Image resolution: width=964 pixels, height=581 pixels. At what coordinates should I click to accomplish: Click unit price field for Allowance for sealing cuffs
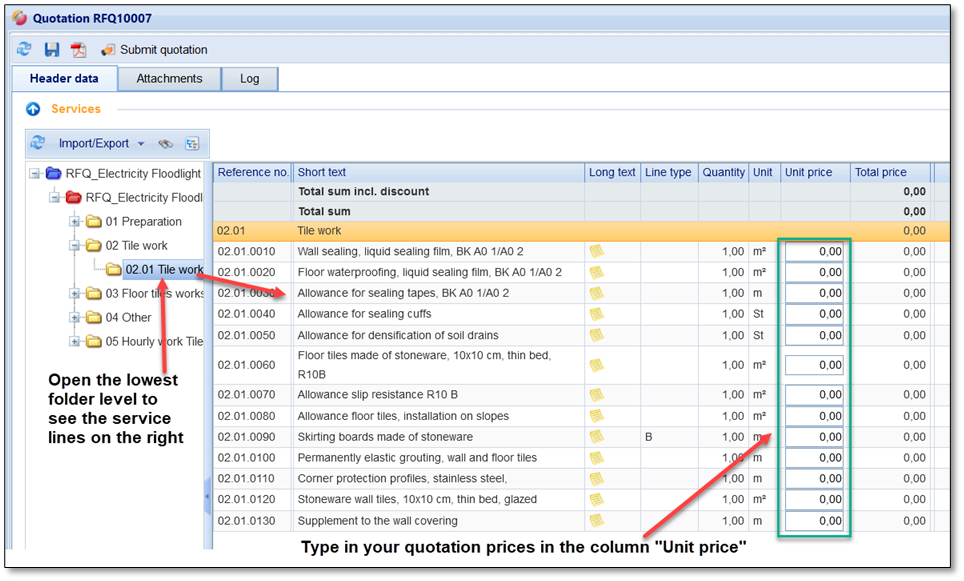814,314
